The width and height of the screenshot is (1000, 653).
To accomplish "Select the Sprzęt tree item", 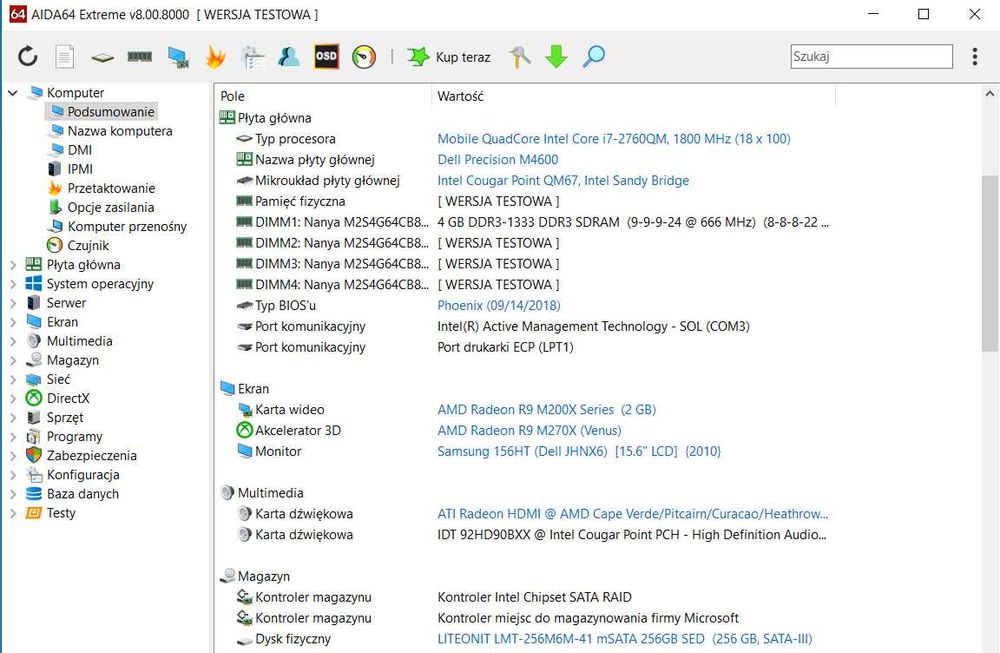I will [x=64, y=418].
